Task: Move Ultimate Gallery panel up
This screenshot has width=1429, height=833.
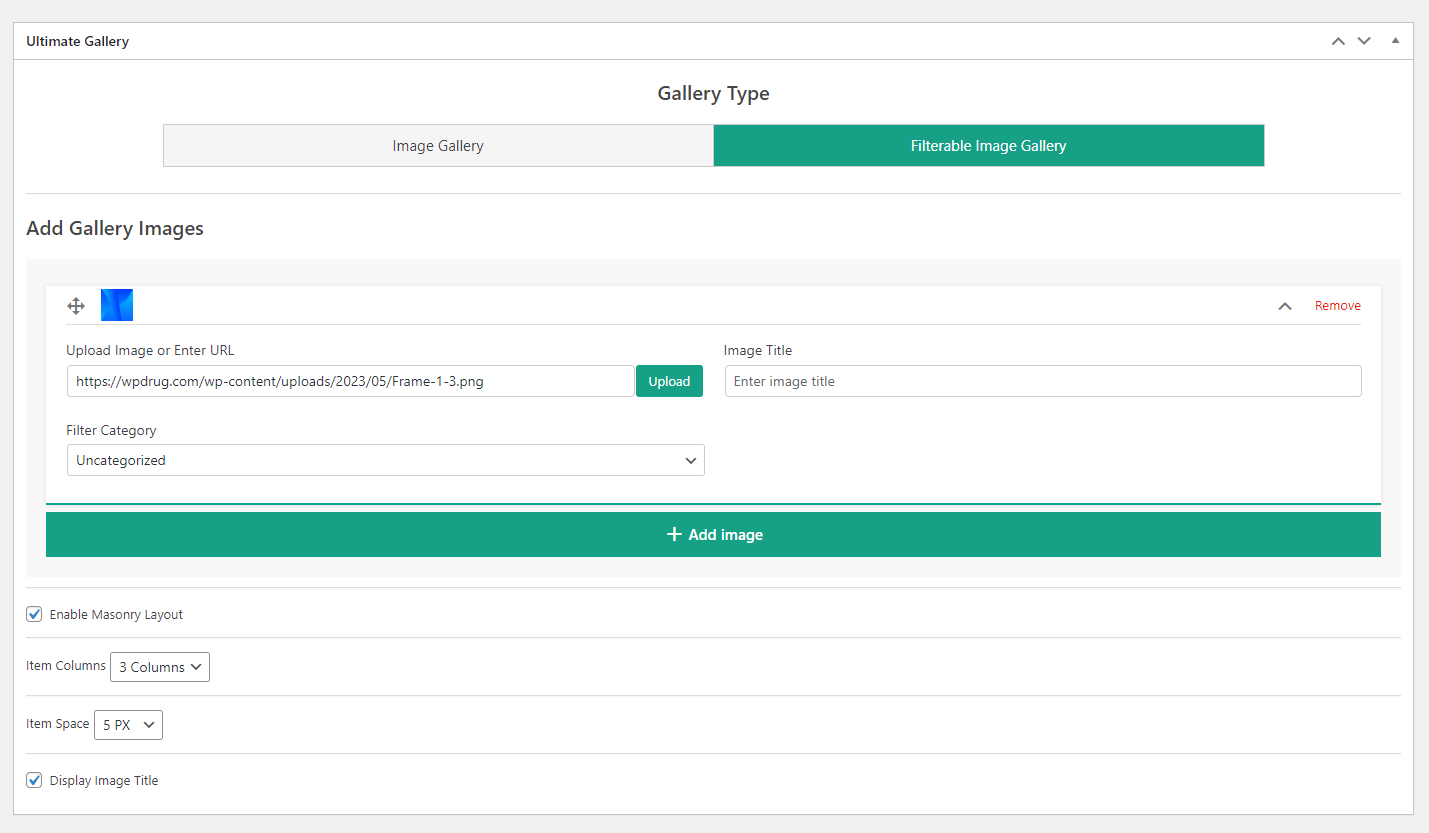Action: 1338,41
